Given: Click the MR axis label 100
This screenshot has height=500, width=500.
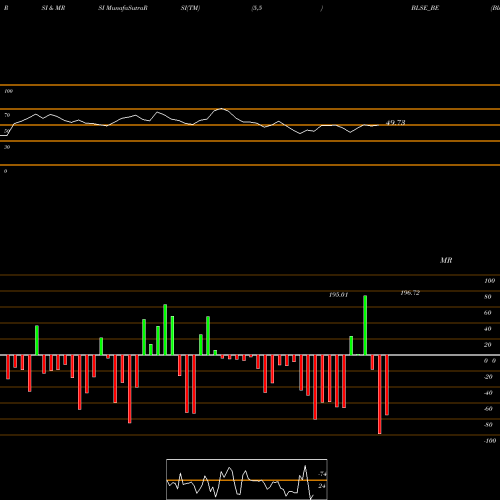Looking at the screenshot, I should point(489,281).
